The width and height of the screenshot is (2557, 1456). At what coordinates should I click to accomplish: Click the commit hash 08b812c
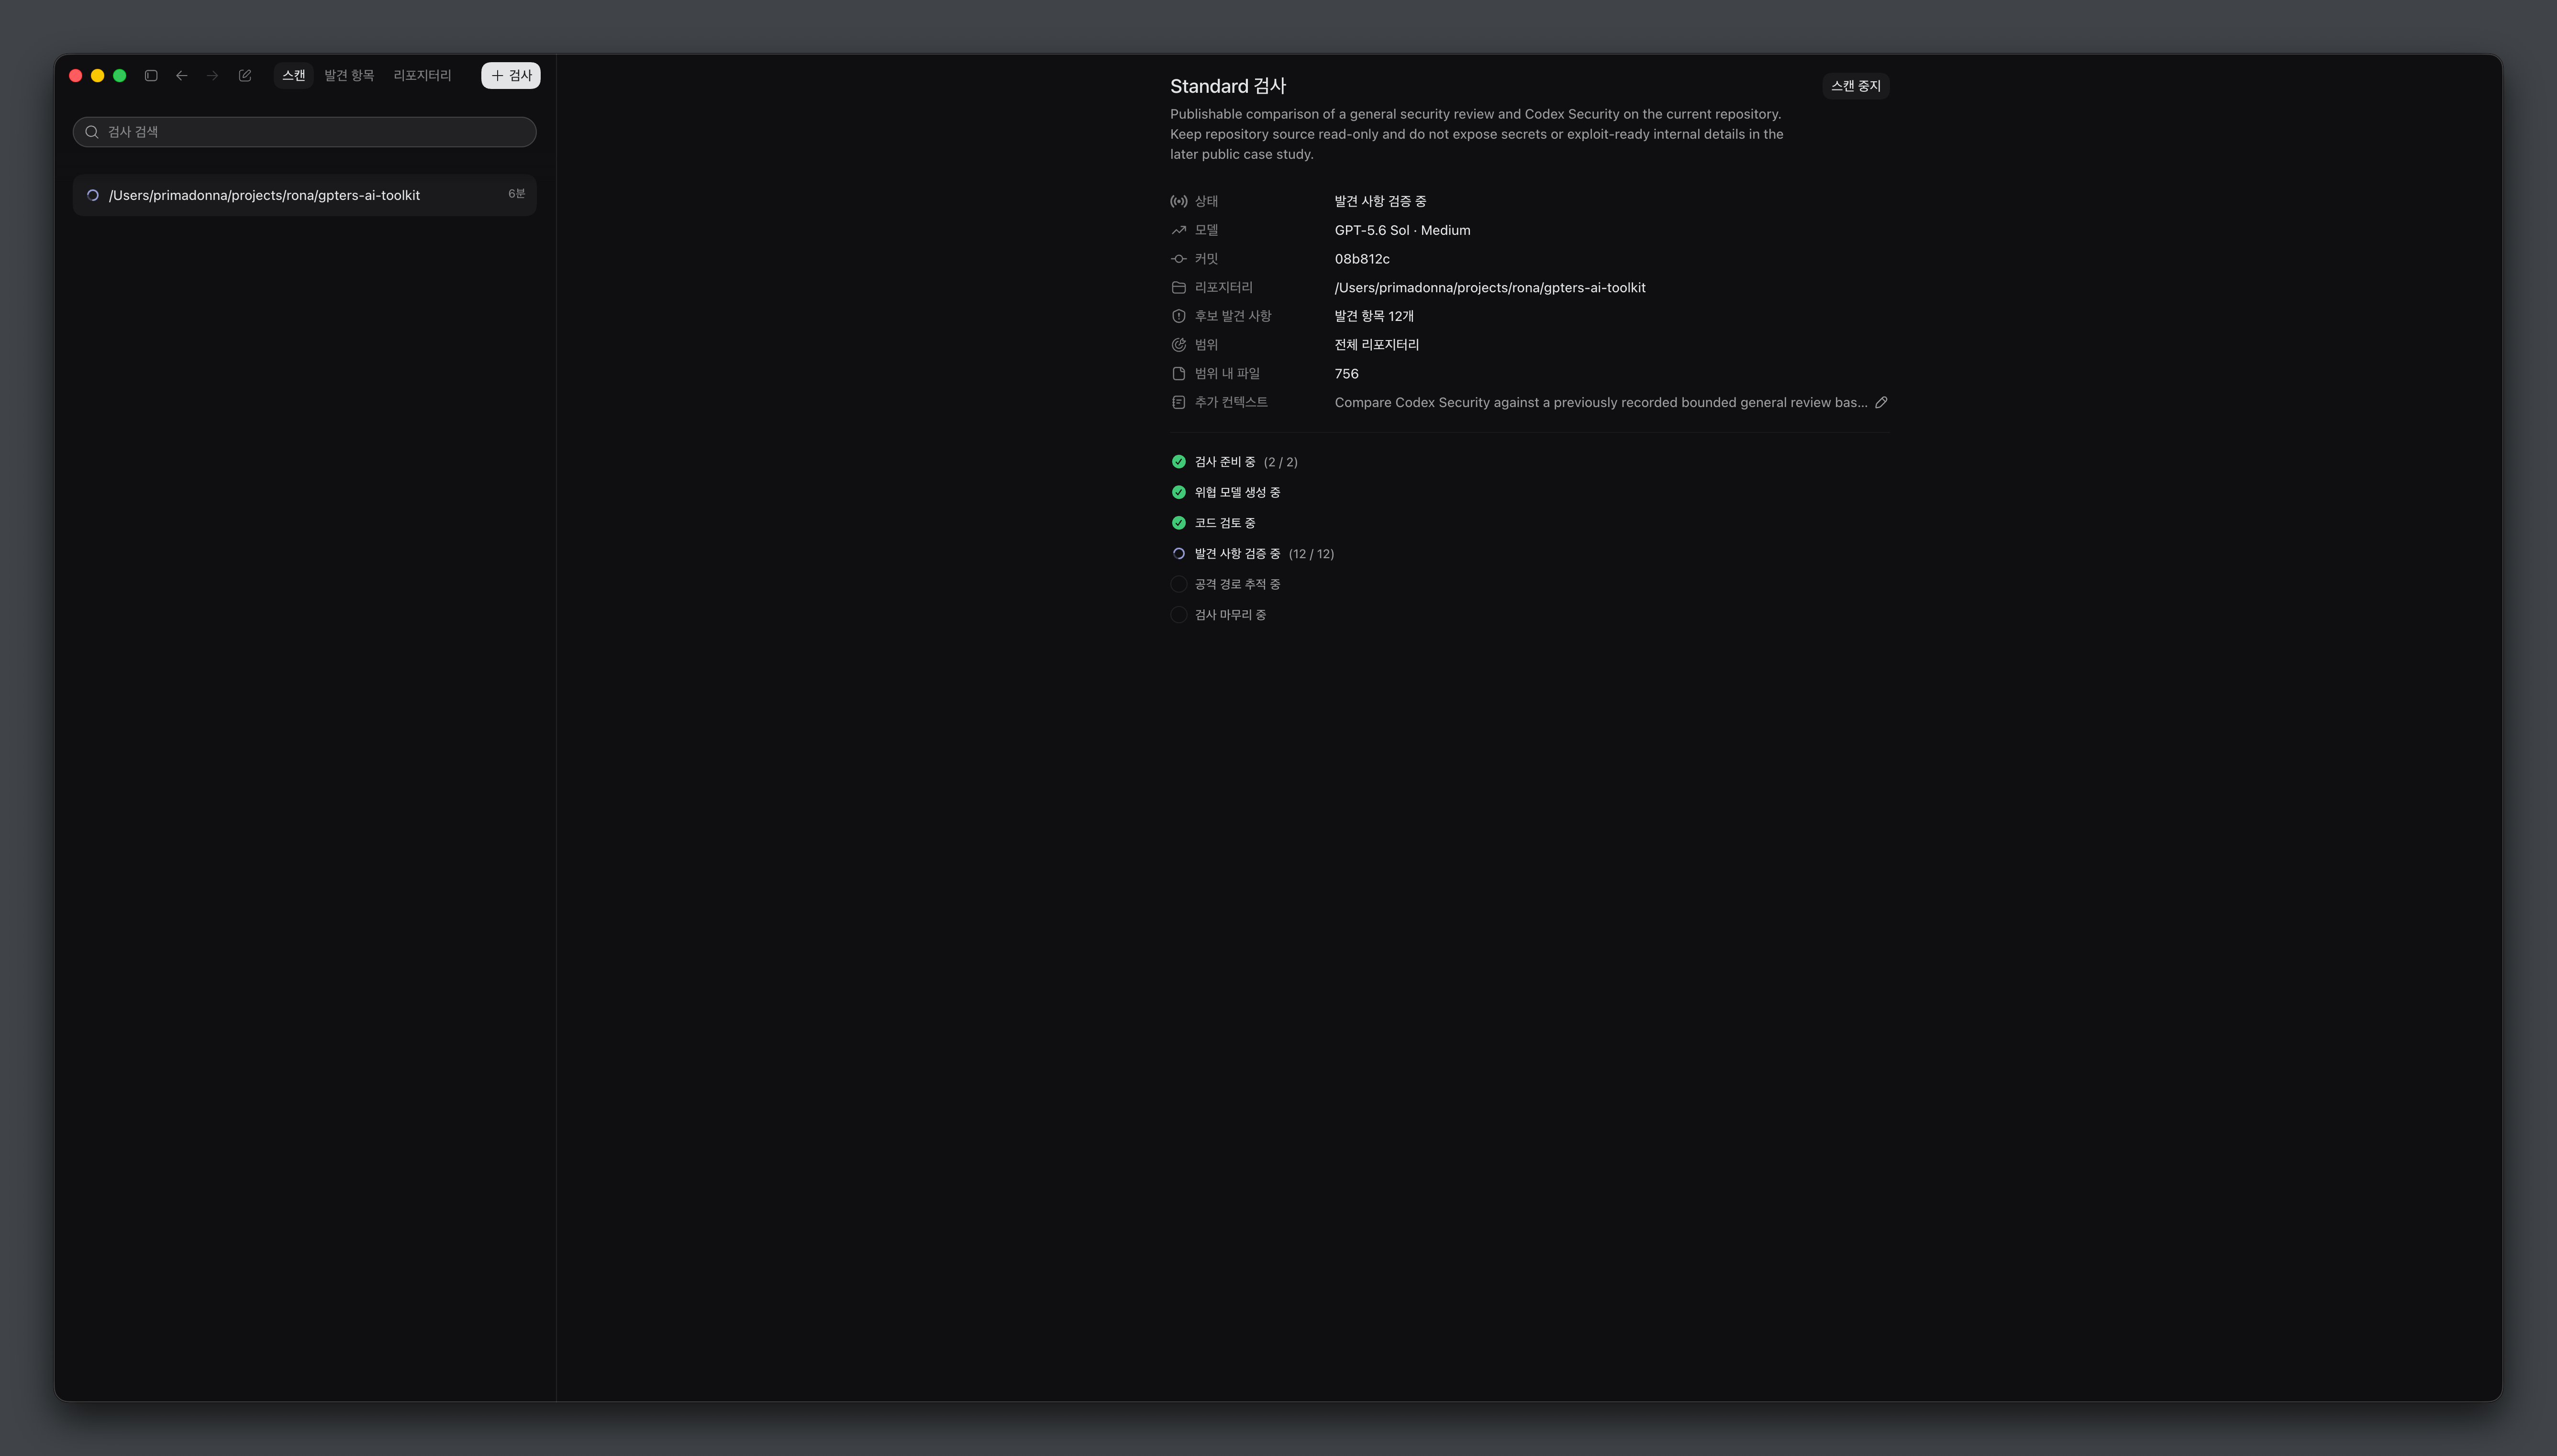click(x=1362, y=259)
